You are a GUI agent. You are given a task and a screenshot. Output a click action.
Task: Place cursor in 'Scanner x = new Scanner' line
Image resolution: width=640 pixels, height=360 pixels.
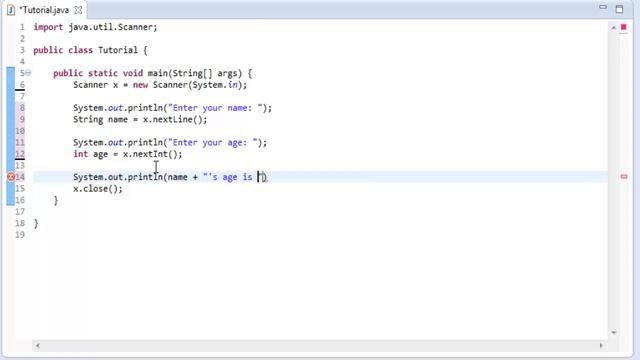click(160, 85)
